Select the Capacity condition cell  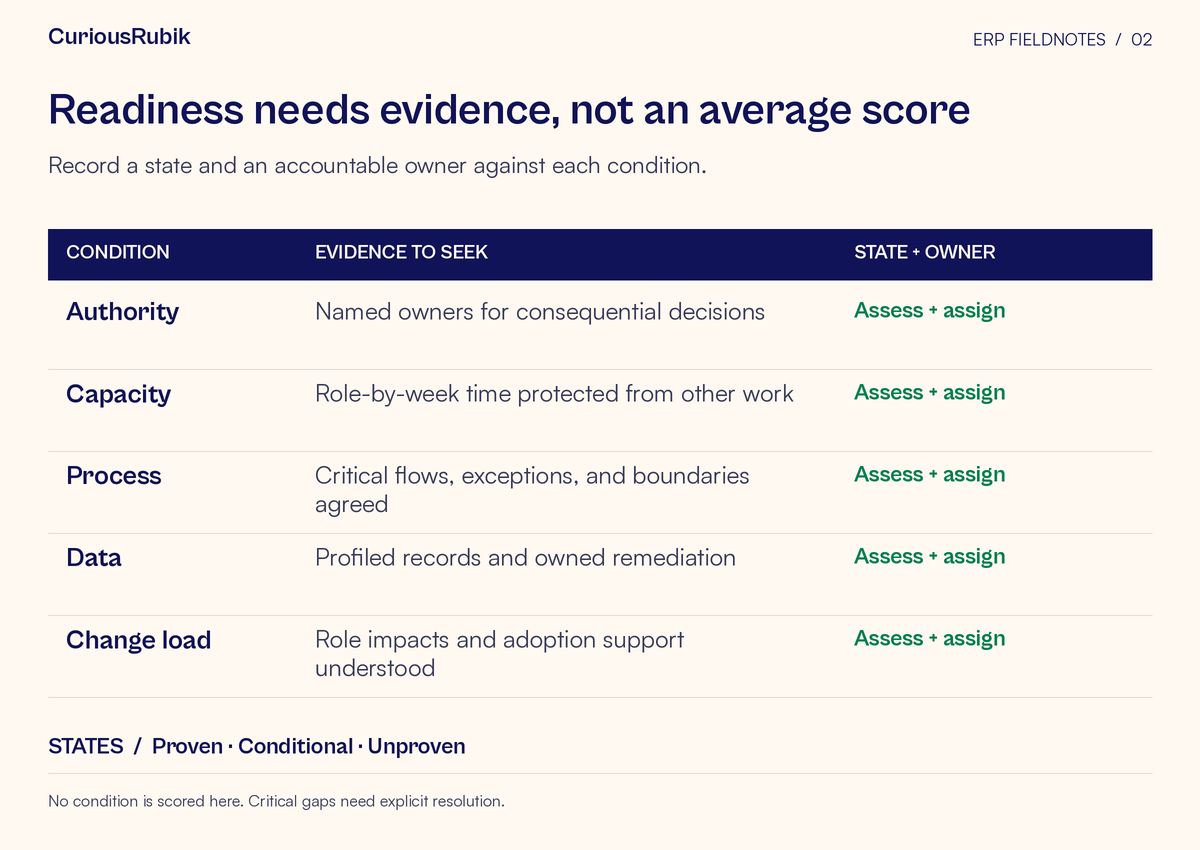click(x=118, y=394)
